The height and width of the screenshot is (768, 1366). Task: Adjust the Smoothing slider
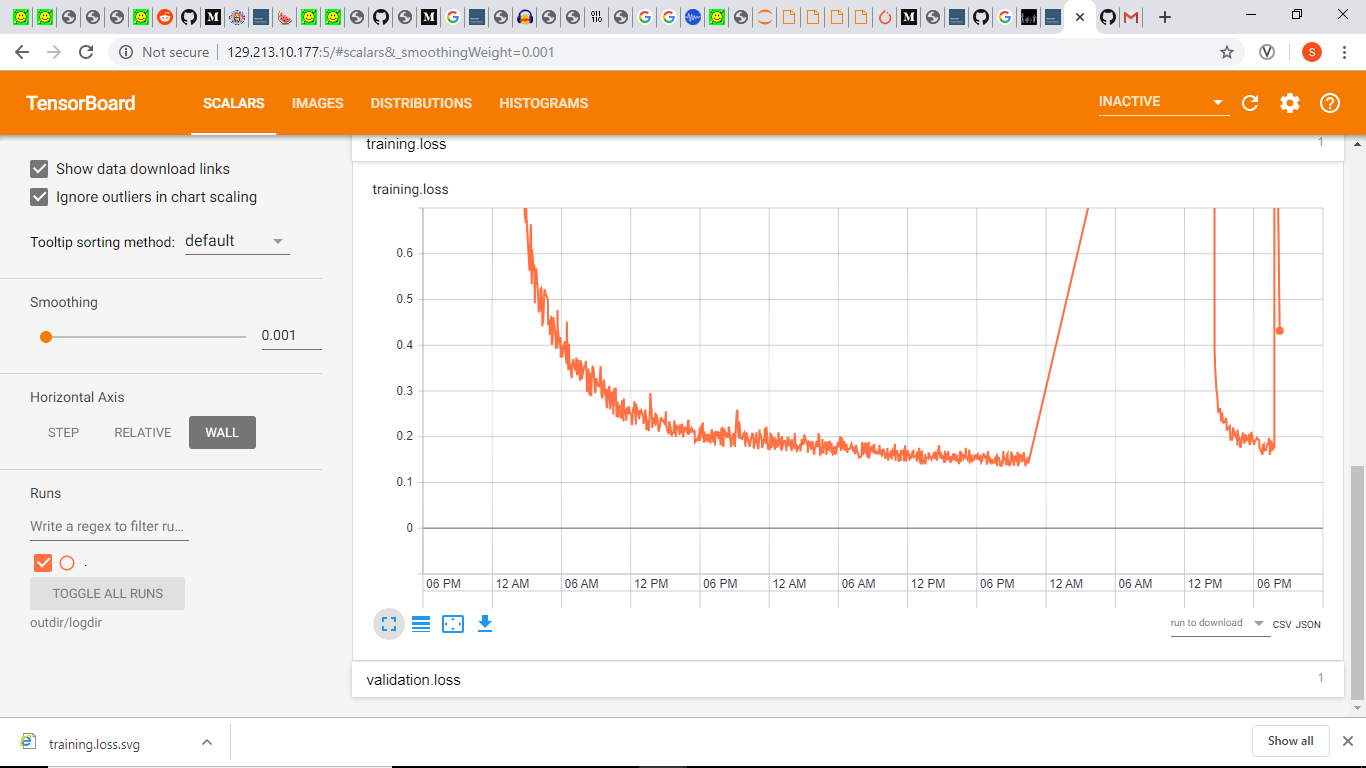tap(46, 337)
